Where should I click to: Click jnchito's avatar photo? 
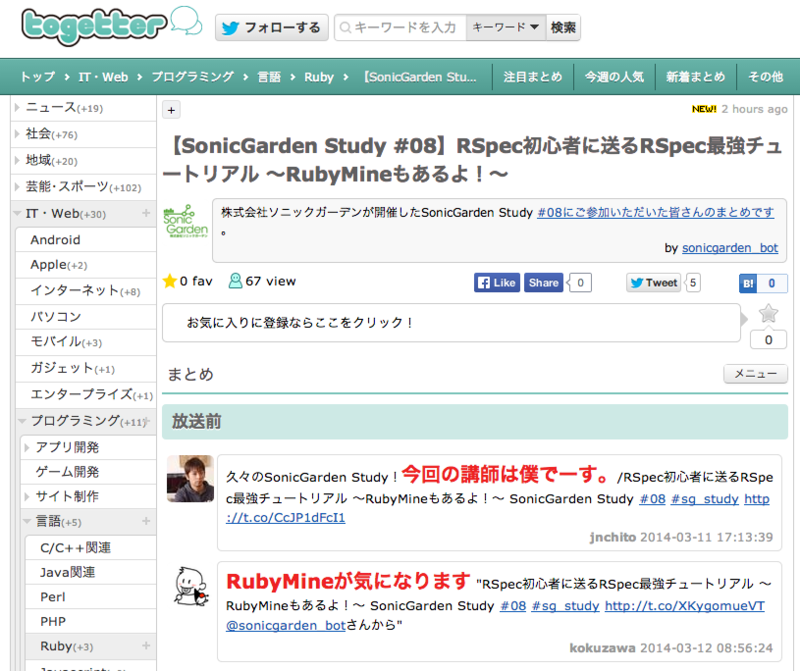click(x=190, y=479)
